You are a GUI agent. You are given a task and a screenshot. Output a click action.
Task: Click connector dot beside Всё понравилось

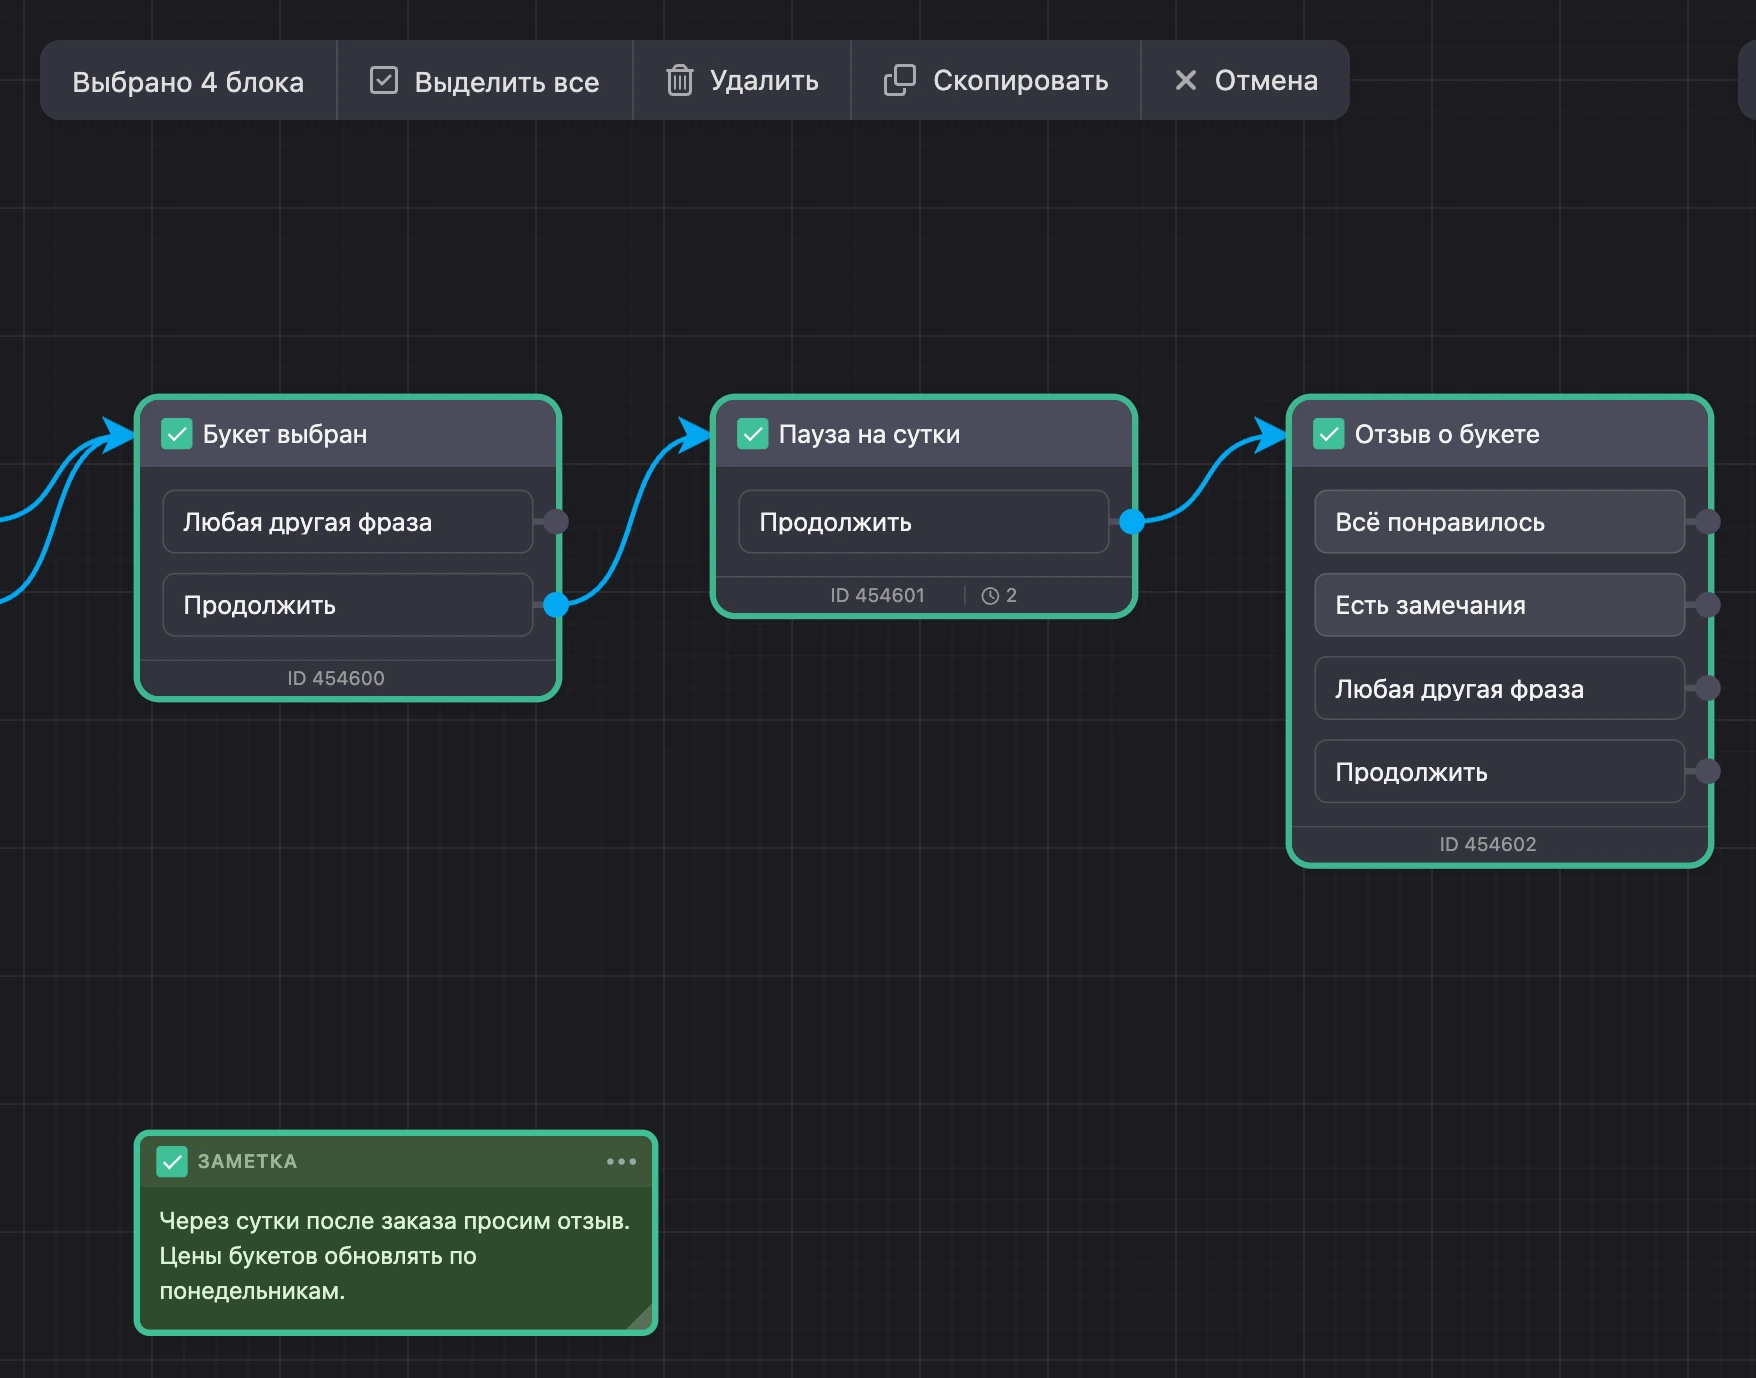click(1708, 521)
